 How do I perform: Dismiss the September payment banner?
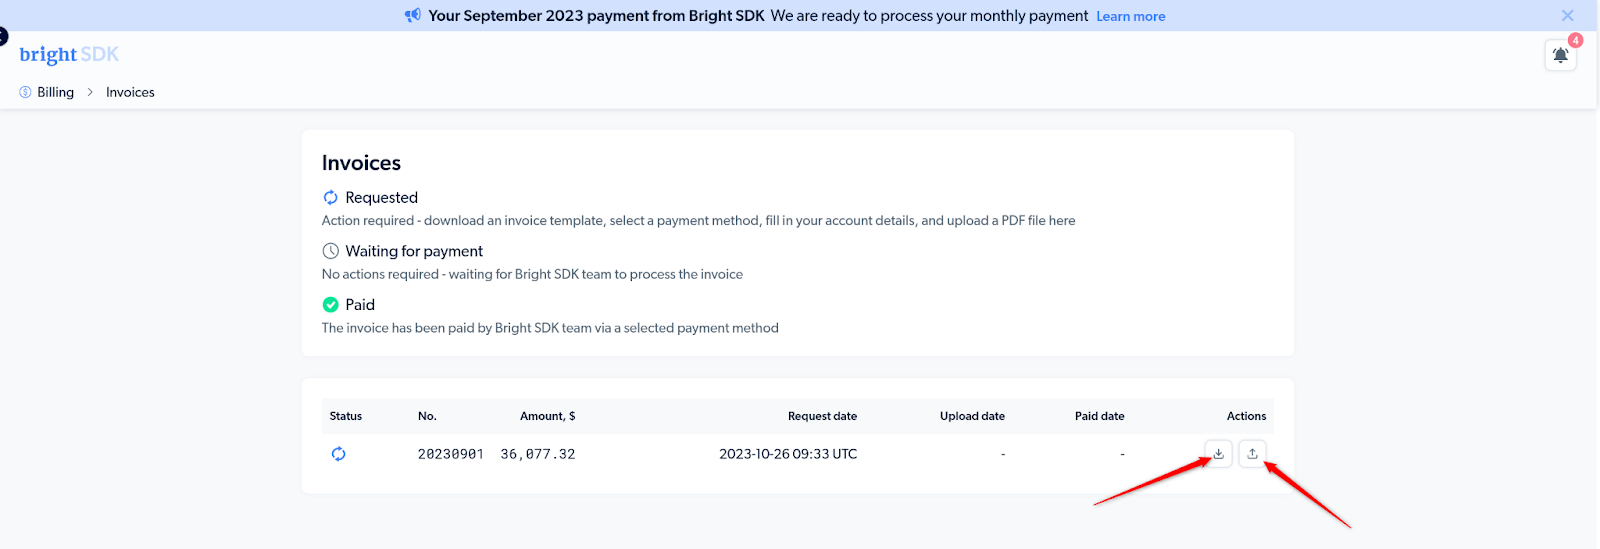coord(1567,16)
